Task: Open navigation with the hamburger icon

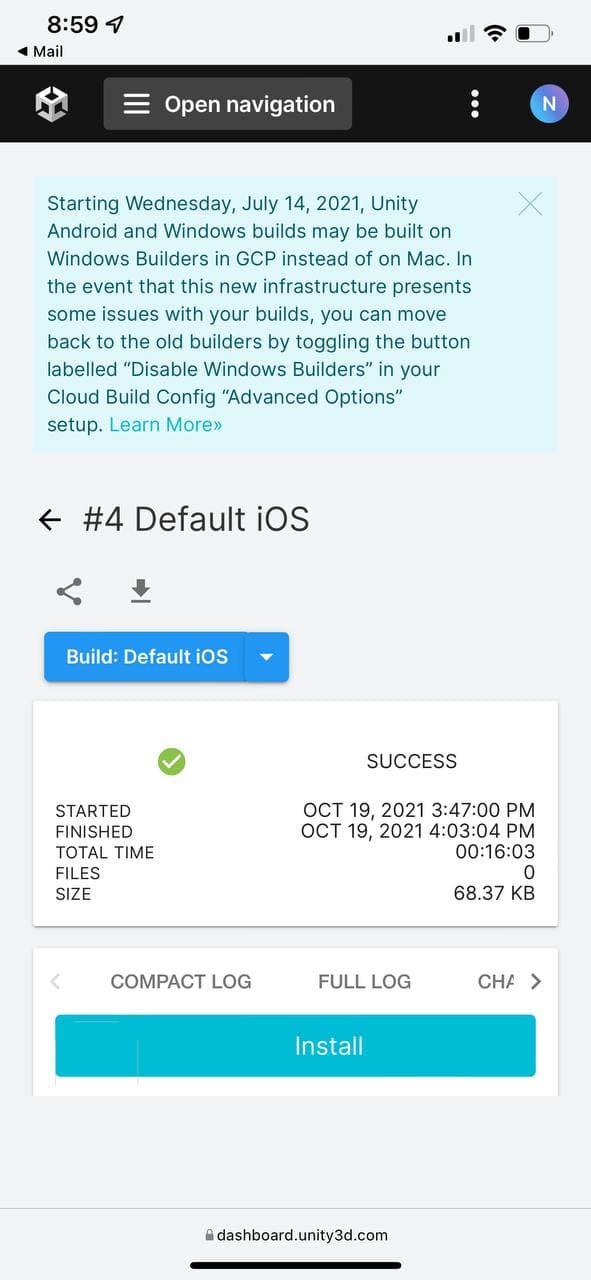Action: click(137, 103)
